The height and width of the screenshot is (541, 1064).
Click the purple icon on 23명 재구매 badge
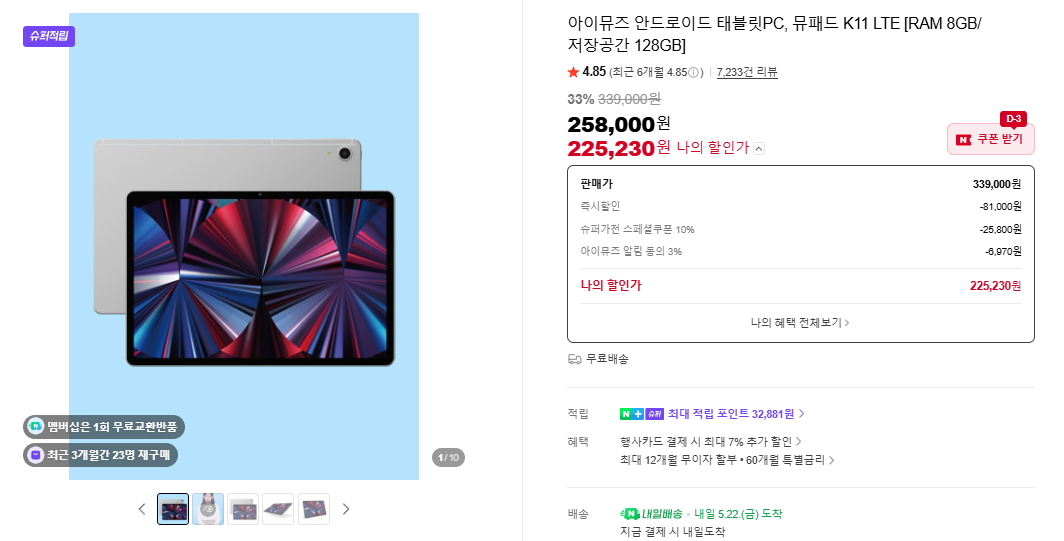[36, 455]
